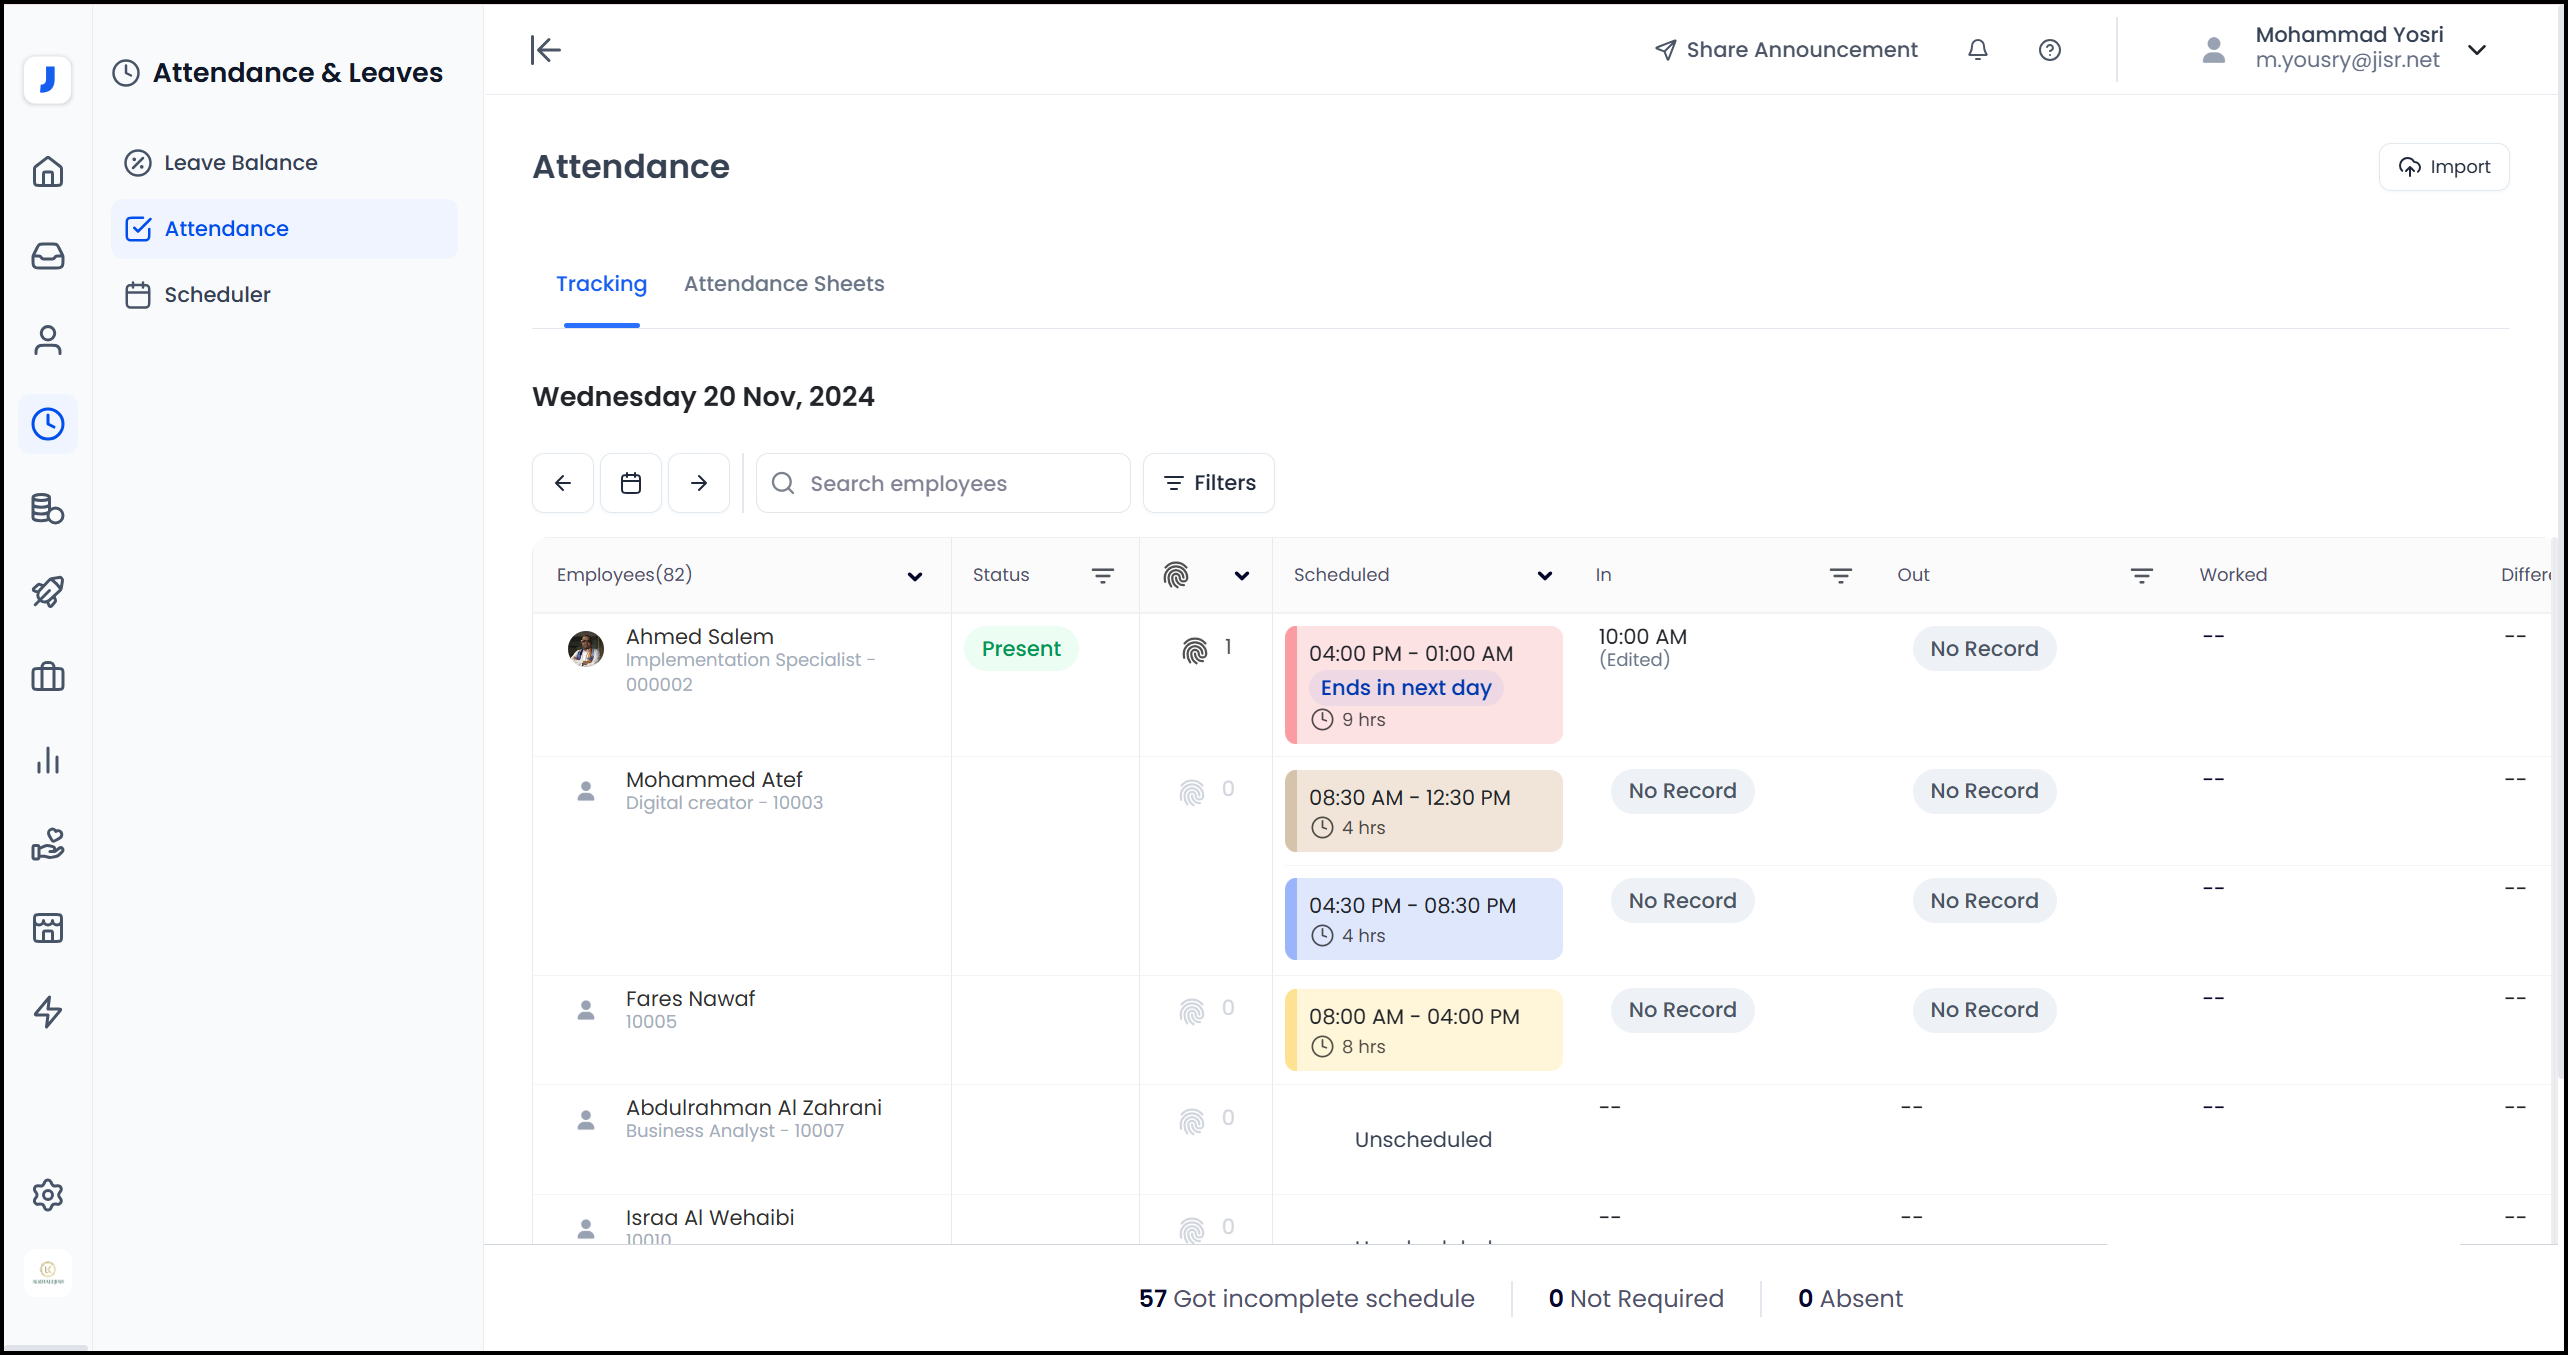Toggle the In column filter
The width and height of the screenshot is (2568, 1355).
click(x=1840, y=575)
